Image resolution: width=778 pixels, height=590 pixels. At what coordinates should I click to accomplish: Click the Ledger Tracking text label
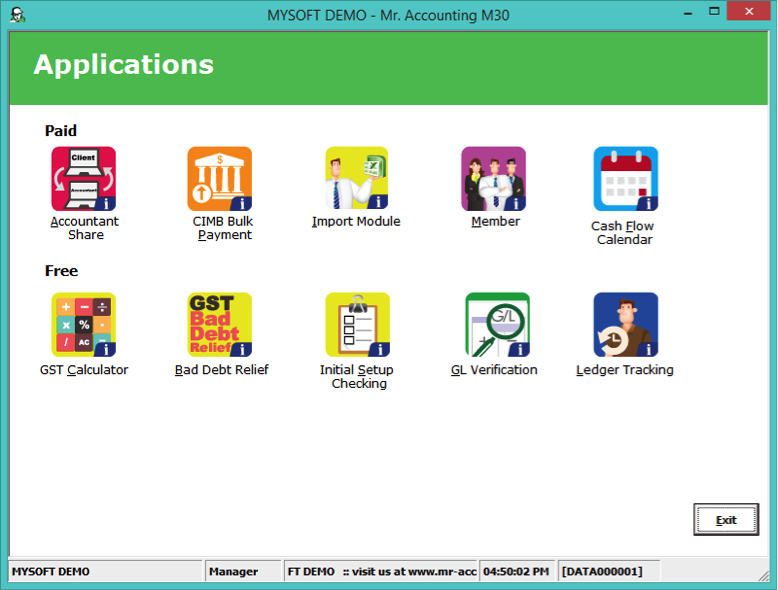tap(625, 370)
